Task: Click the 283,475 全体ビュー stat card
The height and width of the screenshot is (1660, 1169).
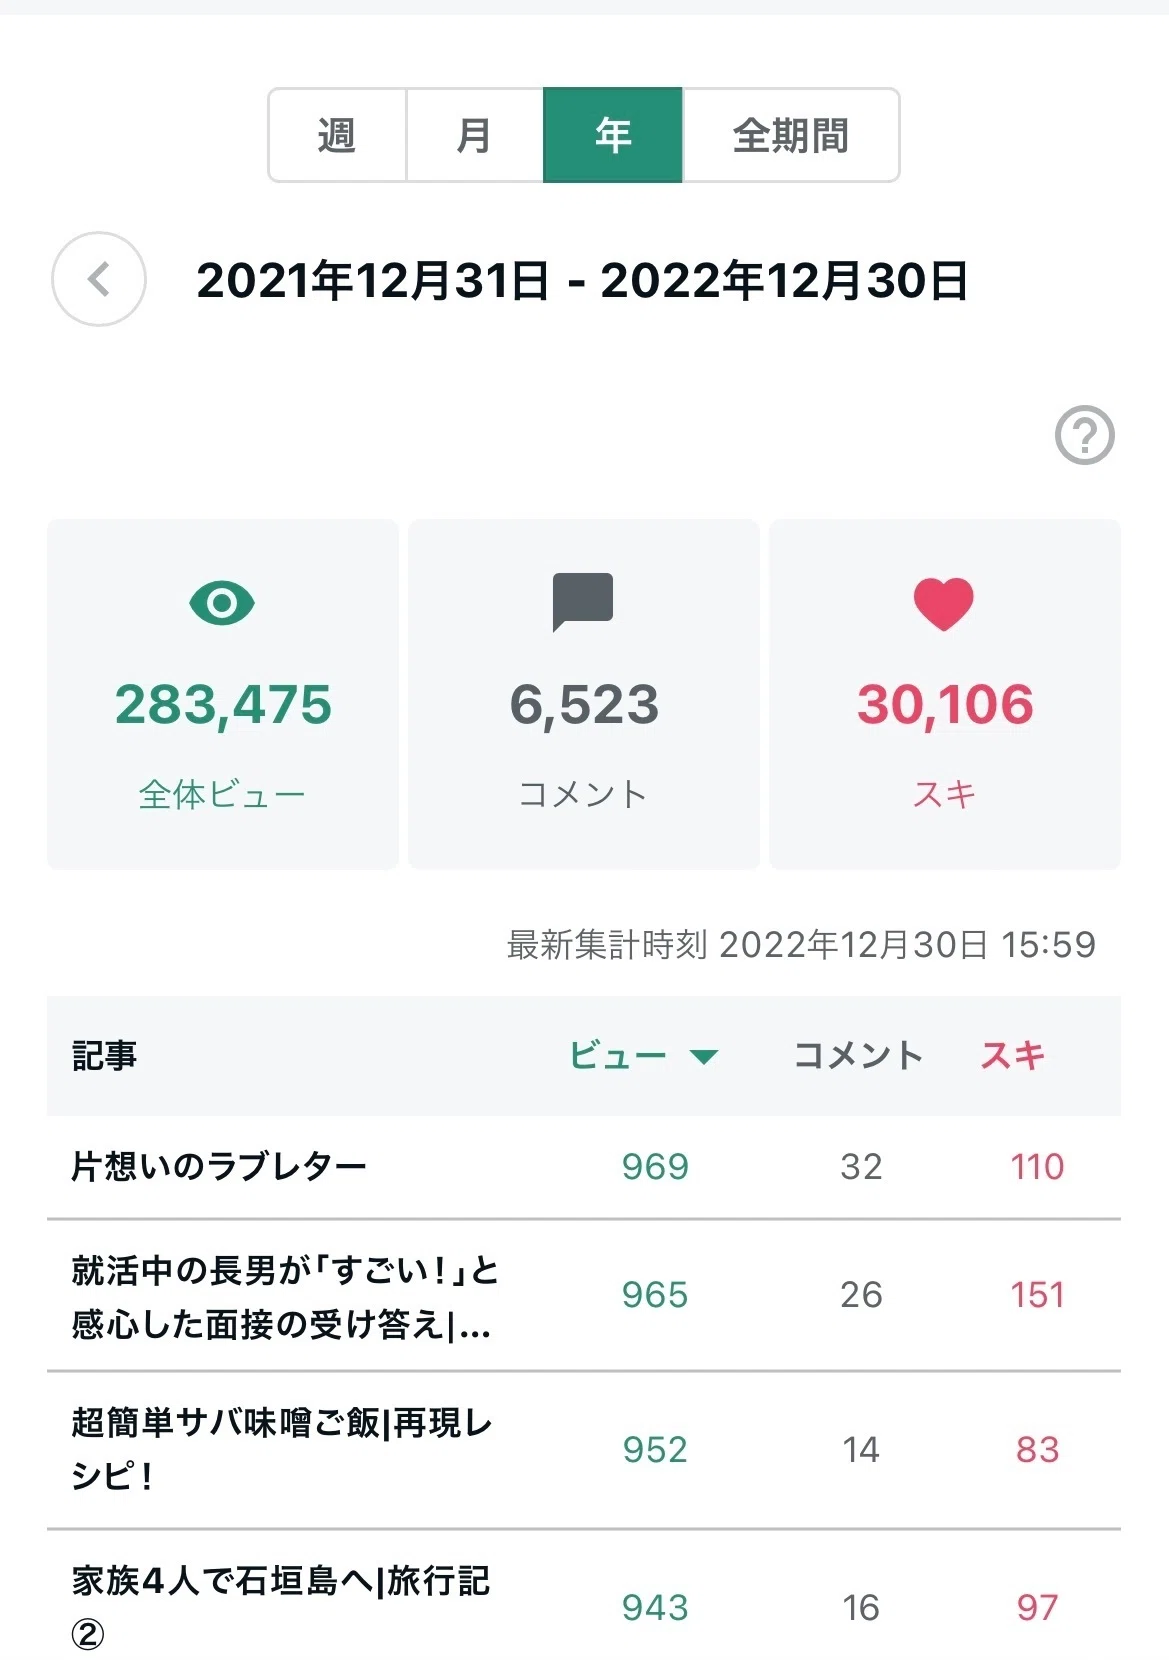Action: coord(223,694)
